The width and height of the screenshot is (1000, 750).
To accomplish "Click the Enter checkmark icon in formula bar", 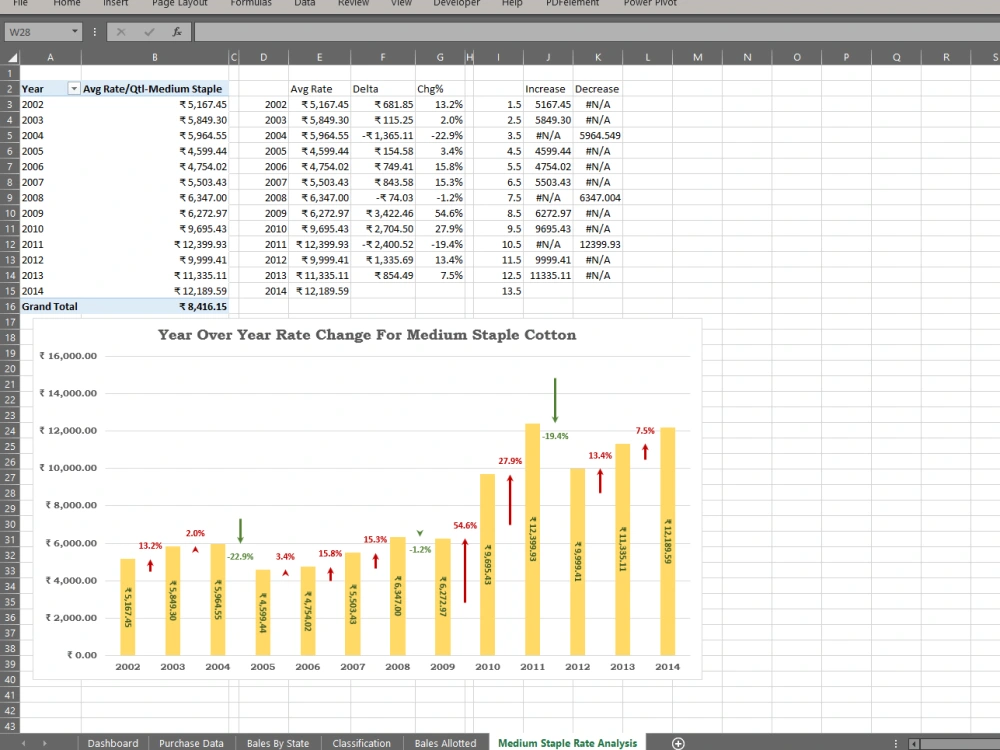I will coord(149,31).
